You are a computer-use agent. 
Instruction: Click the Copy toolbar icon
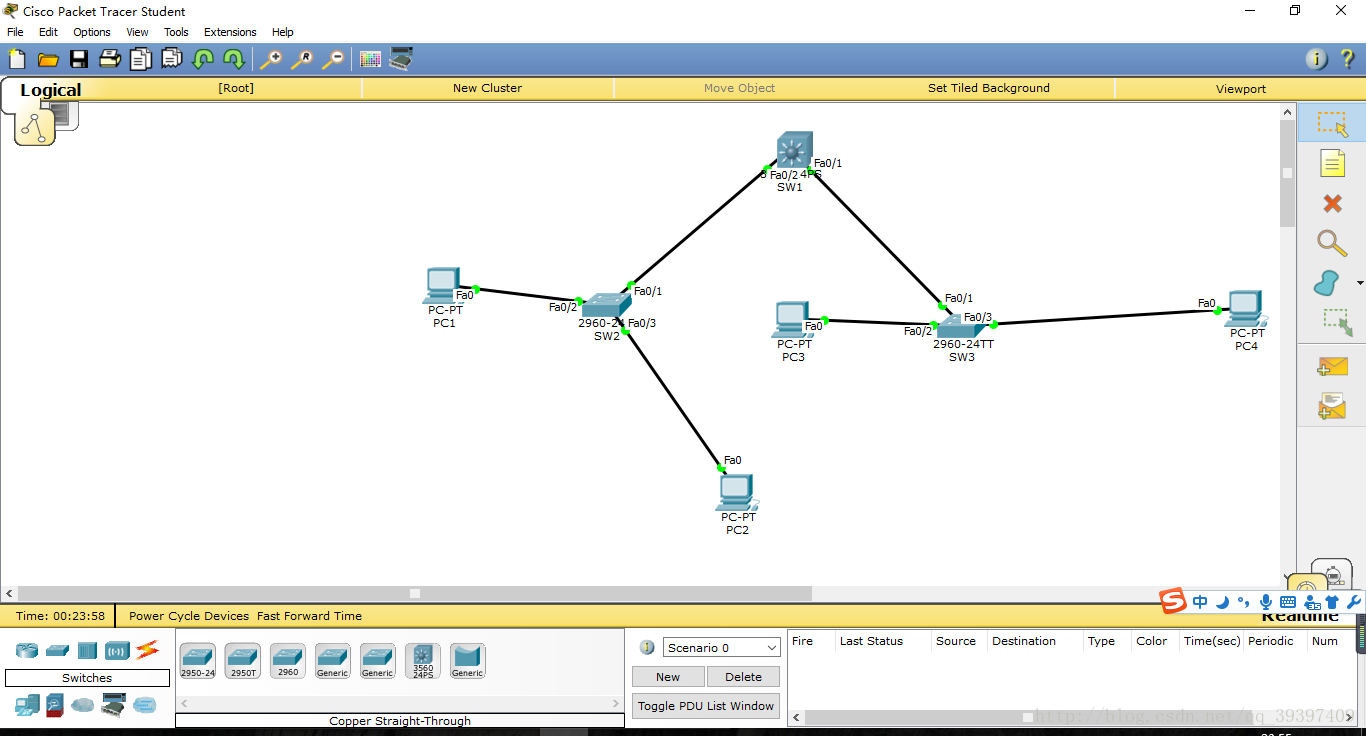pyautogui.click(x=140, y=59)
